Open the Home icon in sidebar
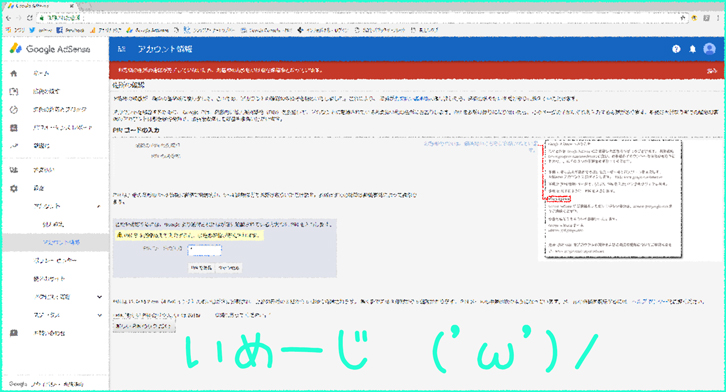This screenshot has width=726, height=392. (x=14, y=73)
